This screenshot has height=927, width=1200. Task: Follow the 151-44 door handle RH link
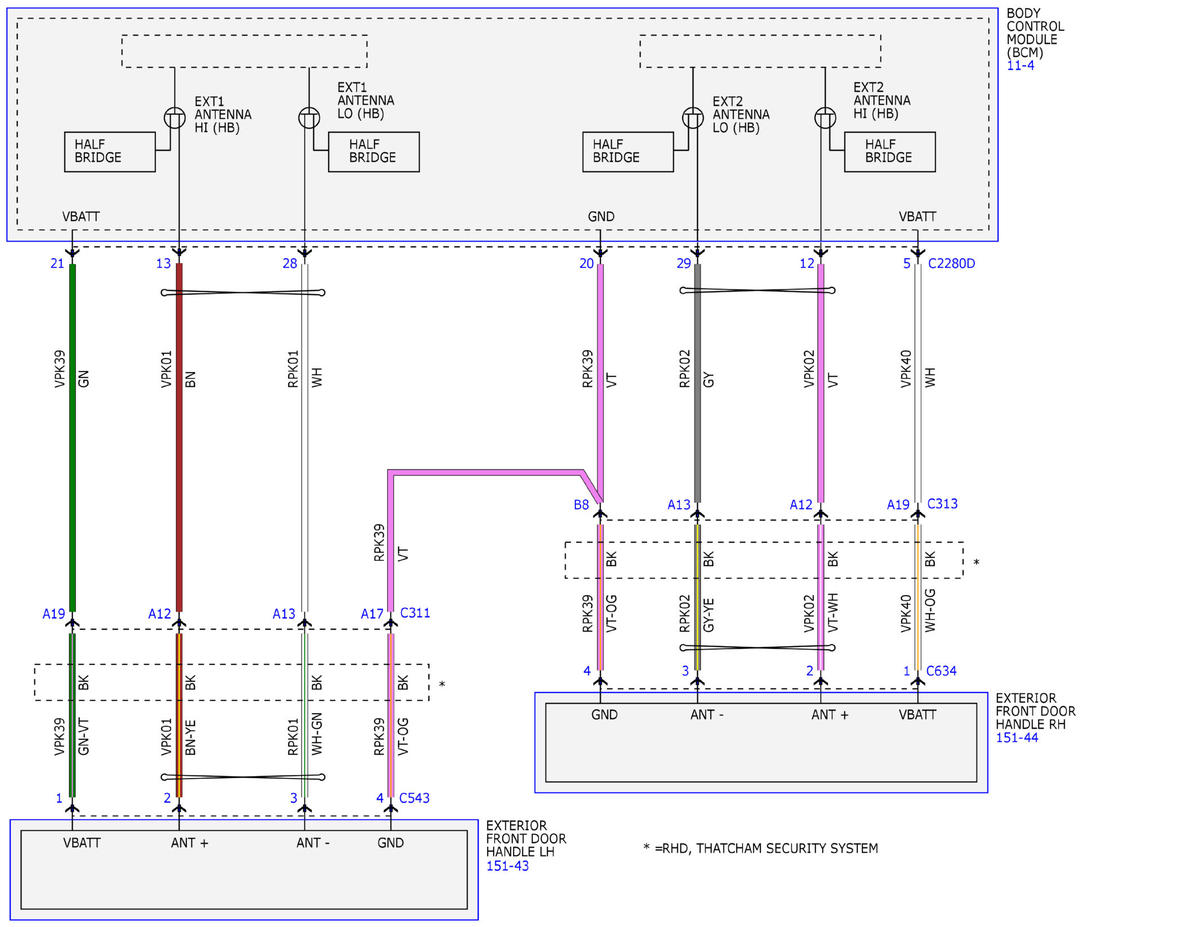coord(1018,737)
